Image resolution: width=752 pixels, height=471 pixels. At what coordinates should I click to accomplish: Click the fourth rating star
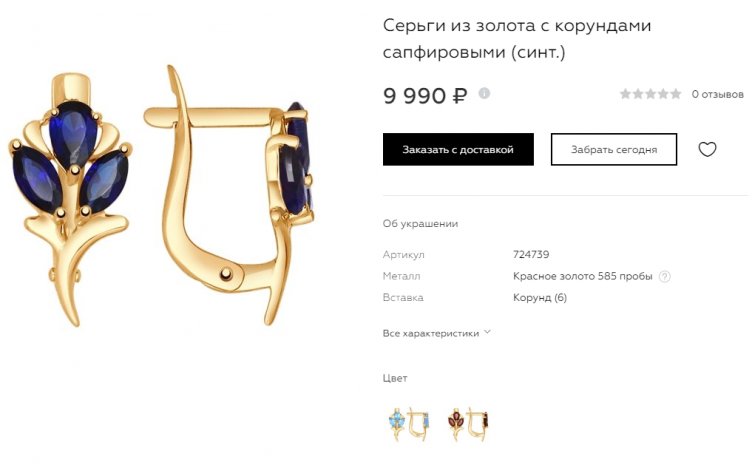(x=663, y=94)
